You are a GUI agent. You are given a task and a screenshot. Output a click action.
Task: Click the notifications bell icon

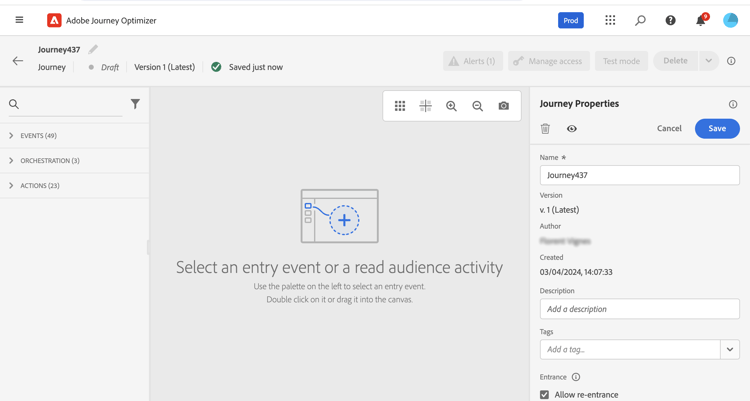(x=701, y=20)
